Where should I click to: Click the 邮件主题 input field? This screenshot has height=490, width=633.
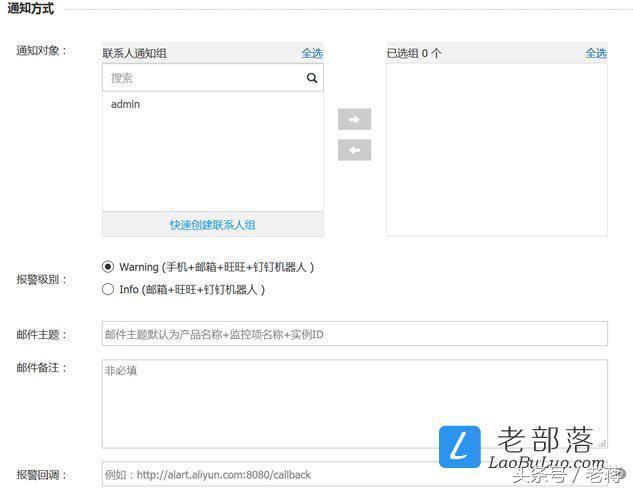point(354,334)
